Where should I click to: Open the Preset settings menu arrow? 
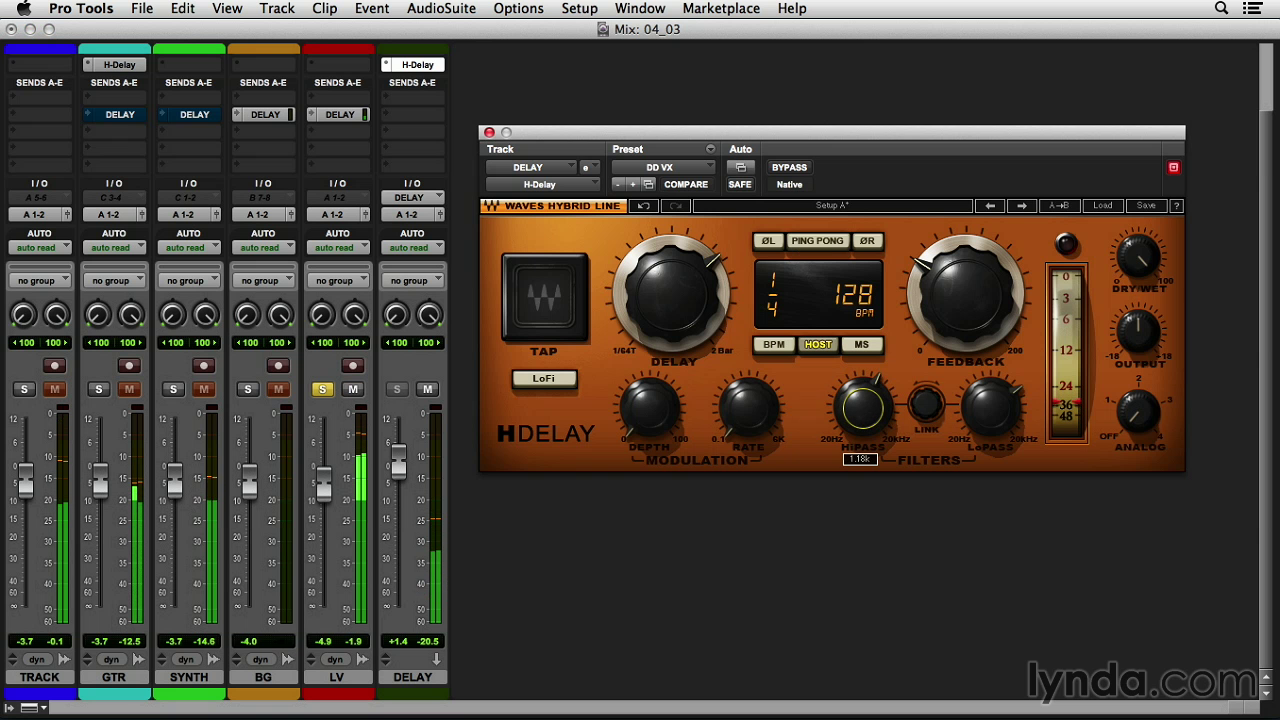710,150
